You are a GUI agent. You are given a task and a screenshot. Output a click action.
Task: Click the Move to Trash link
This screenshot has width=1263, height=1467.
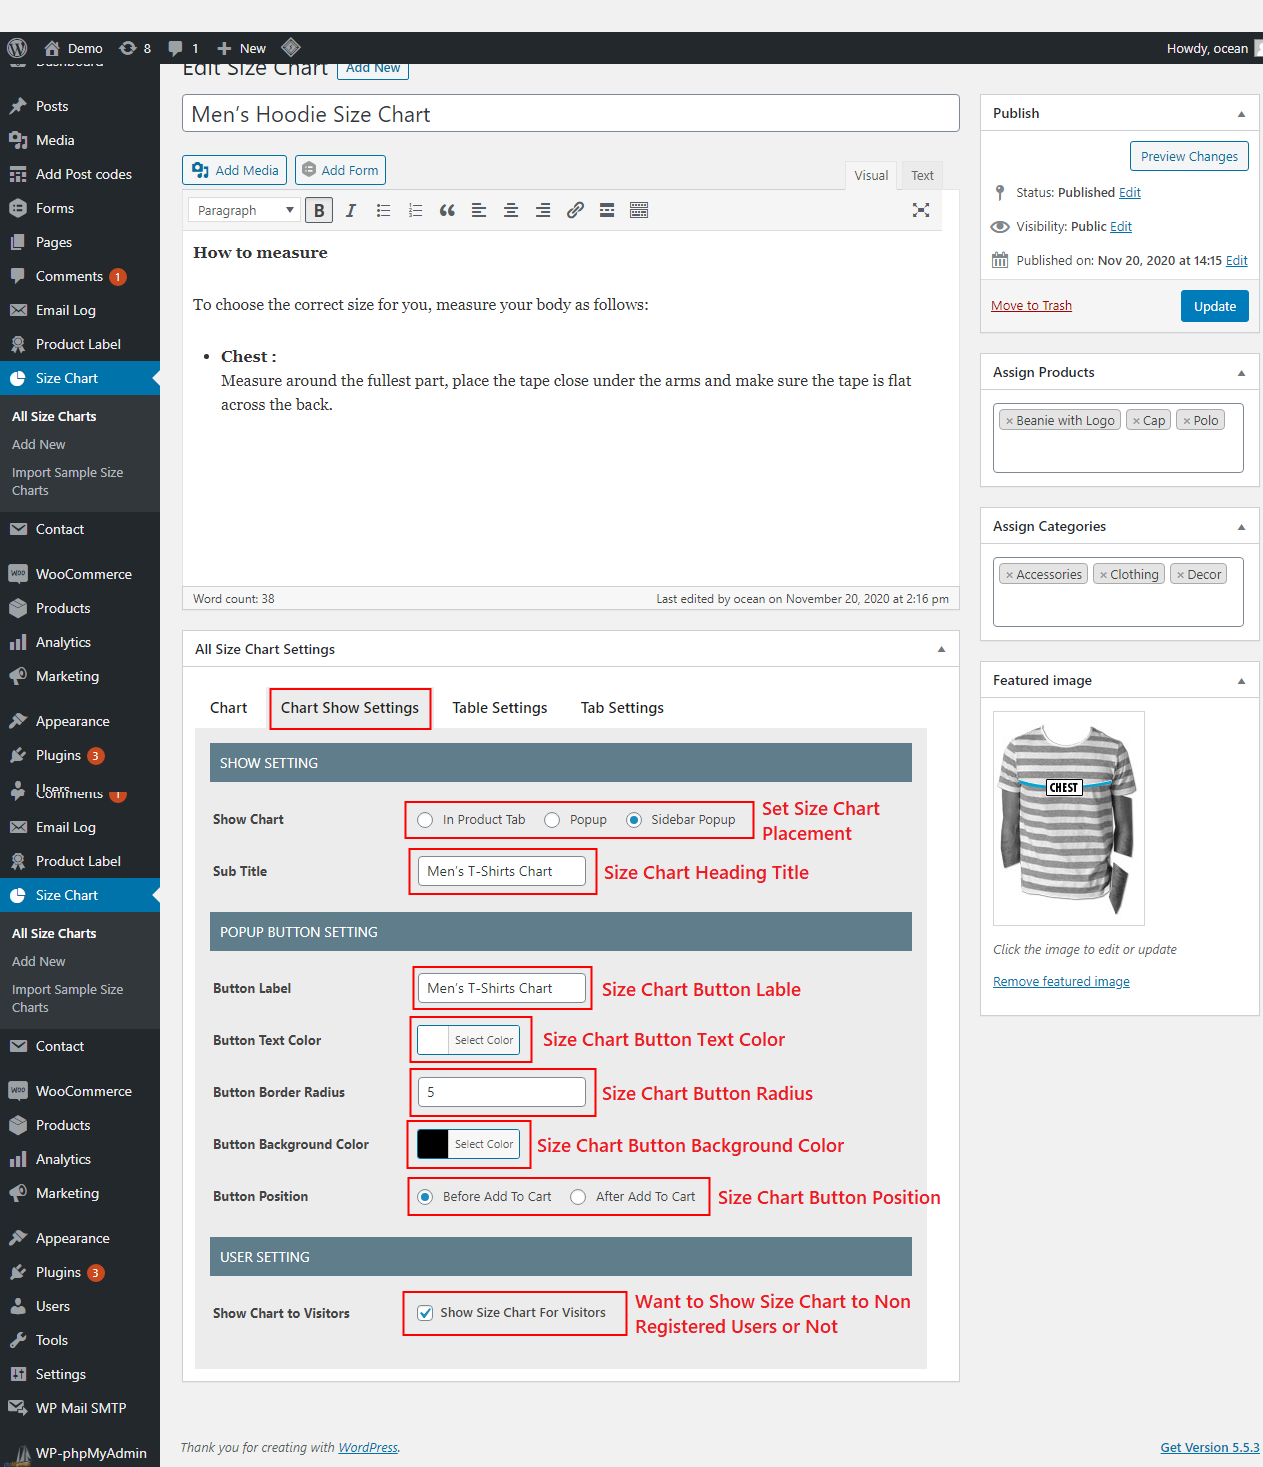click(1031, 305)
